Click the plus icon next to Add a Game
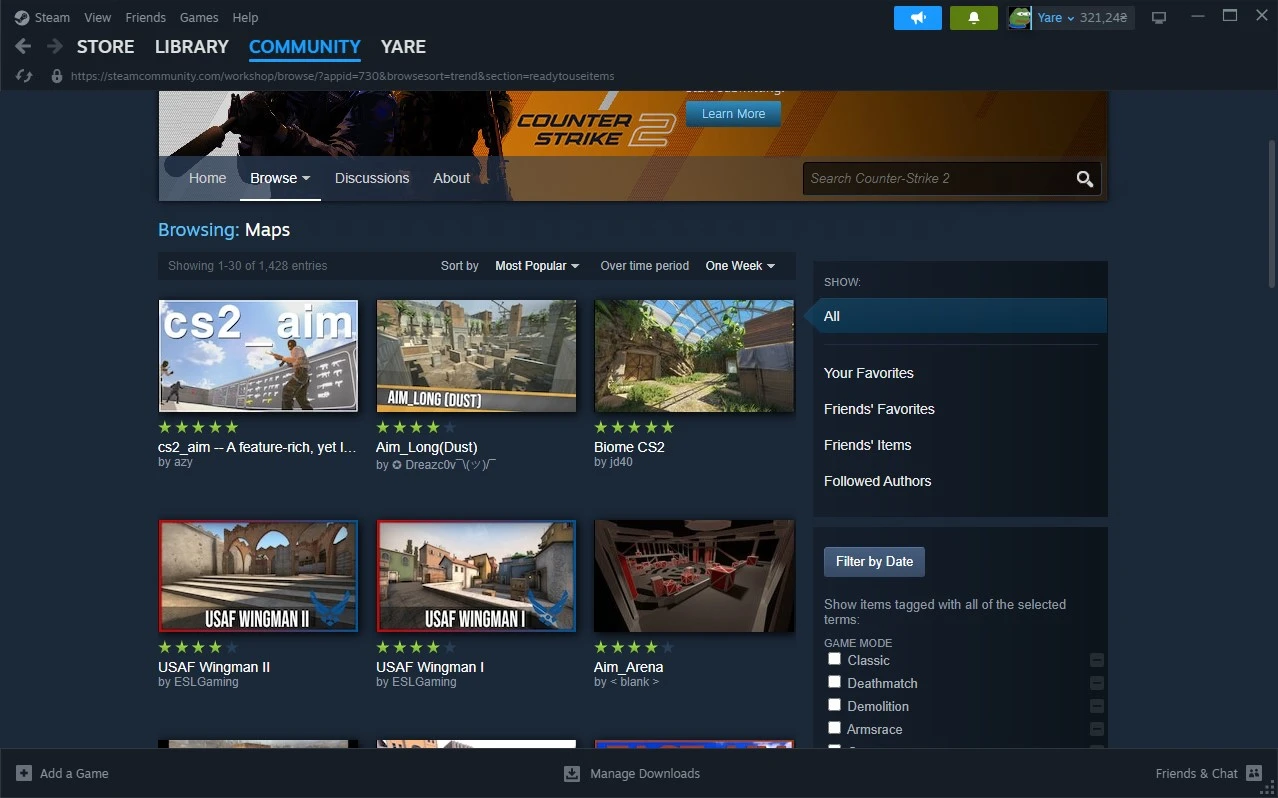Viewport: 1278px width, 798px height. click(x=23, y=773)
